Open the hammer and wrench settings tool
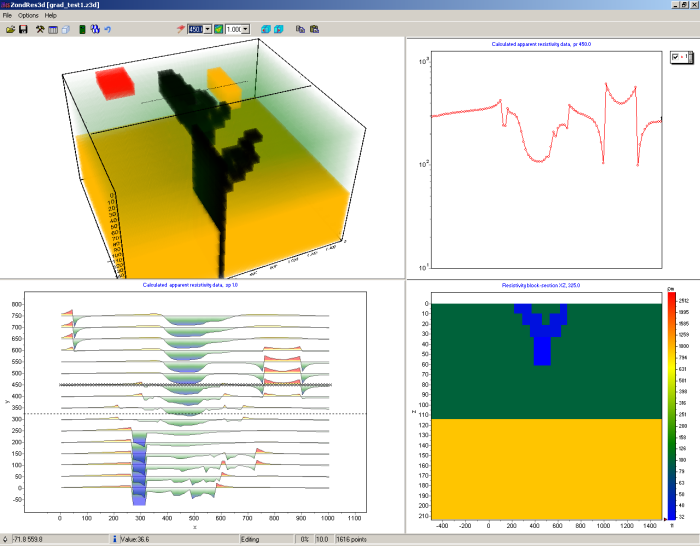Screen dimensions: 700x546 (x=40, y=30)
